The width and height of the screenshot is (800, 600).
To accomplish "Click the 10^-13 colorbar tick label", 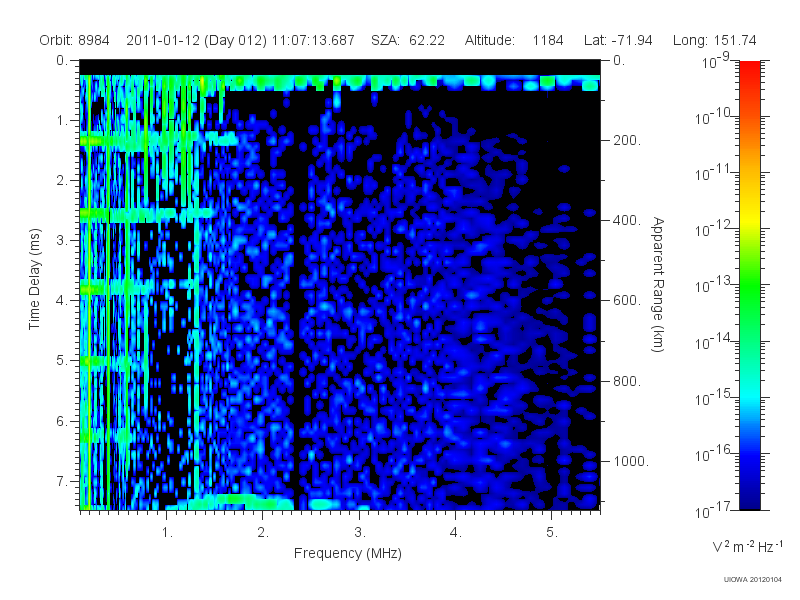I will (x=712, y=286).
